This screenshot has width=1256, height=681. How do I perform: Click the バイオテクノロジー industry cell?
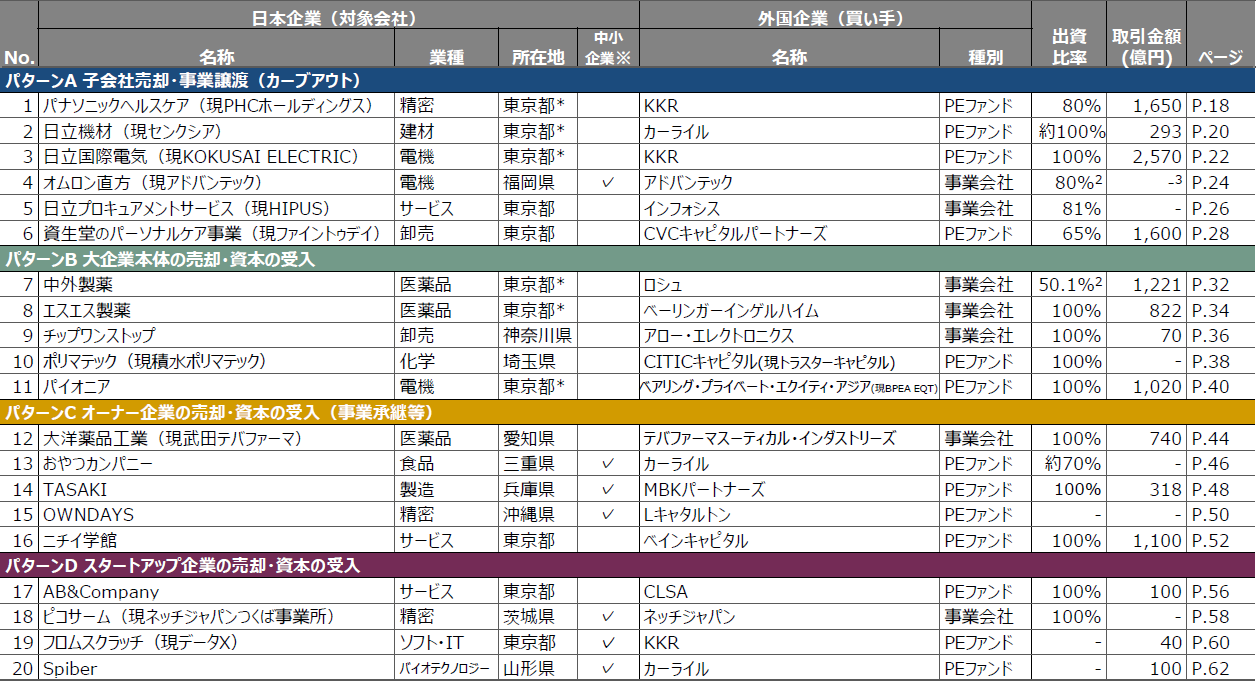(446, 668)
